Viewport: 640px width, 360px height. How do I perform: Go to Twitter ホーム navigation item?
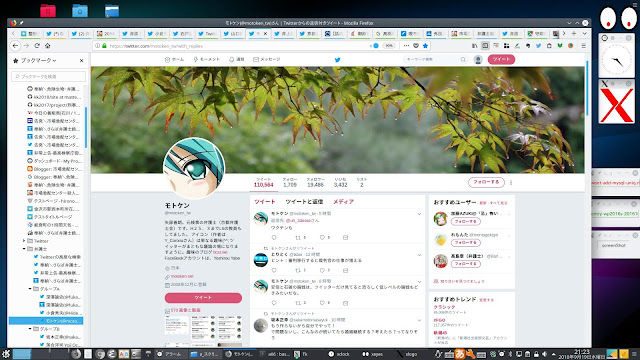pos(174,60)
